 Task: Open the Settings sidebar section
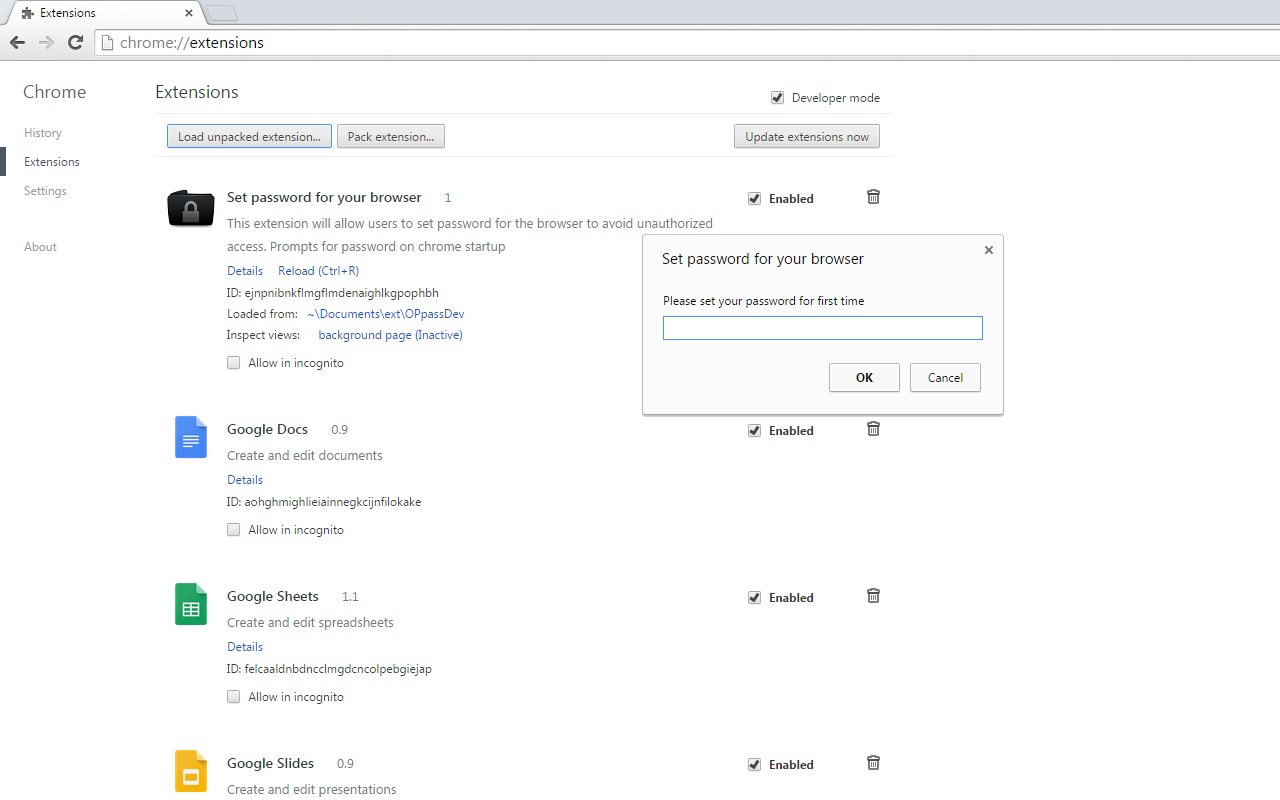[45, 190]
